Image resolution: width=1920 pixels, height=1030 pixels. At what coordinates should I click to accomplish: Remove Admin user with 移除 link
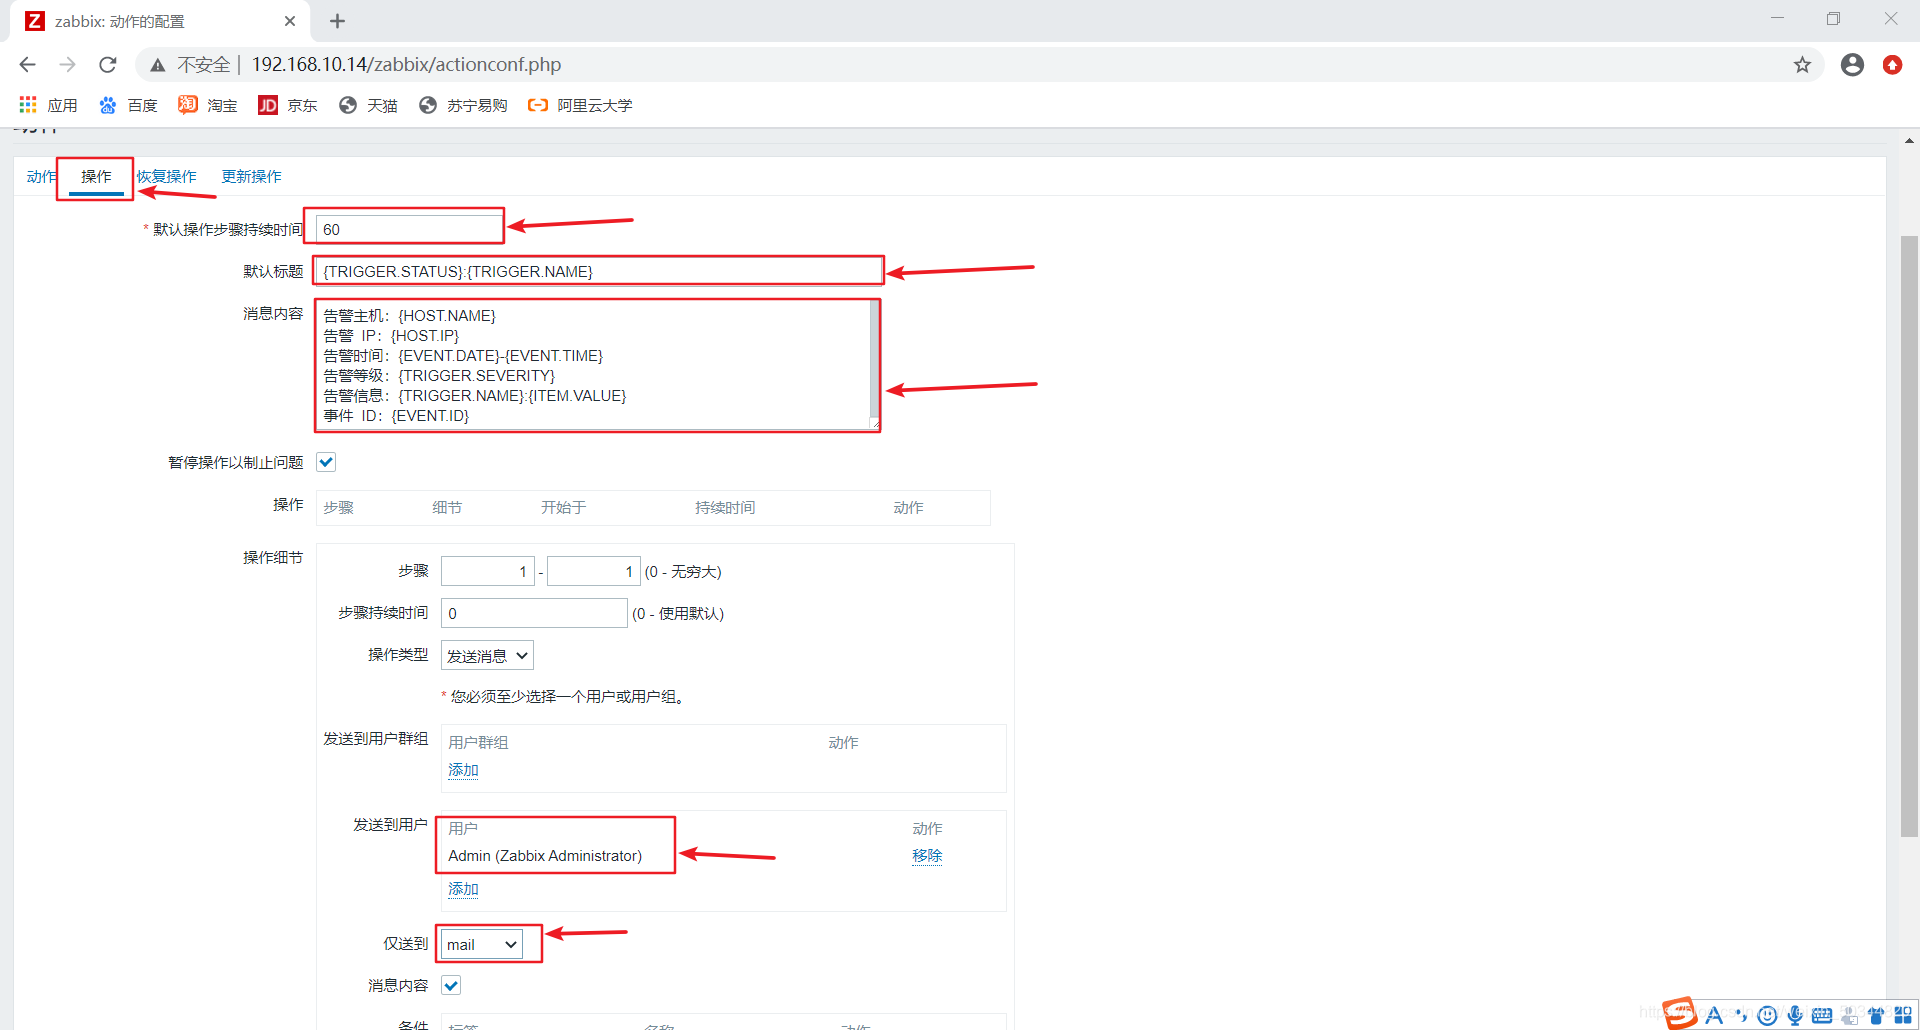(927, 856)
